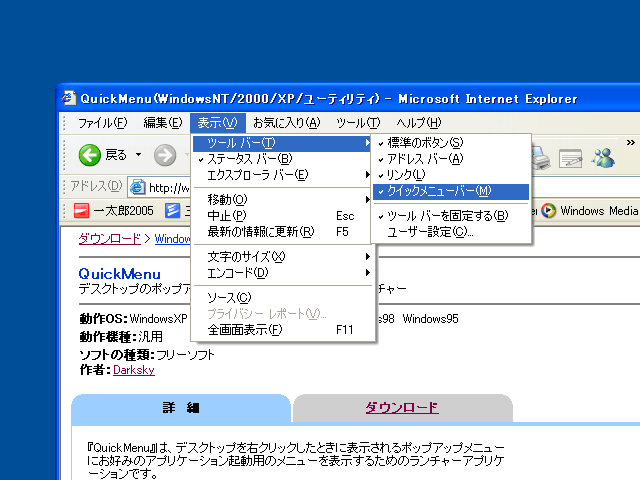Click the 一太郎2005 link icon
The width and height of the screenshot is (640, 480).
click(81, 211)
